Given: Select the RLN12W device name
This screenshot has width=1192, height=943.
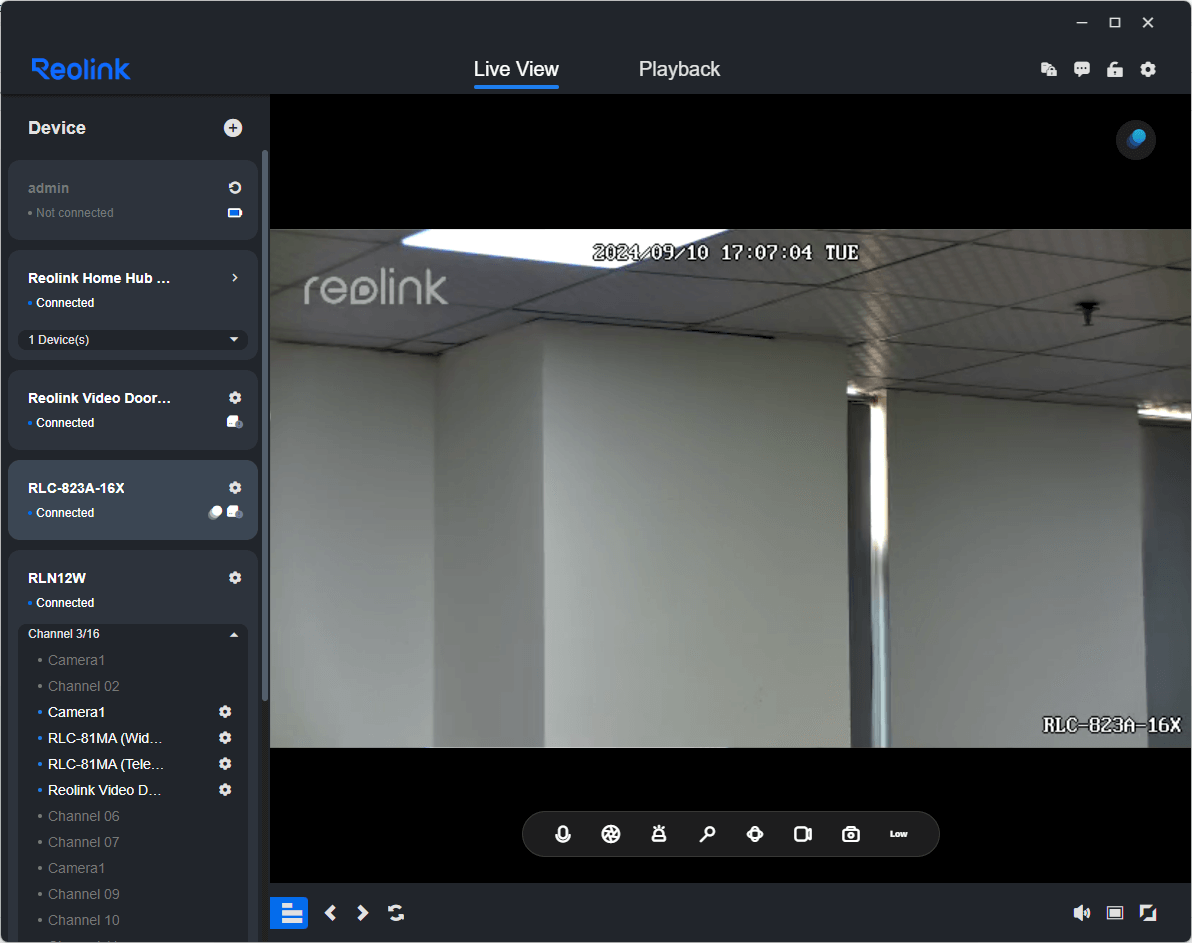Looking at the screenshot, I should 57,578.
